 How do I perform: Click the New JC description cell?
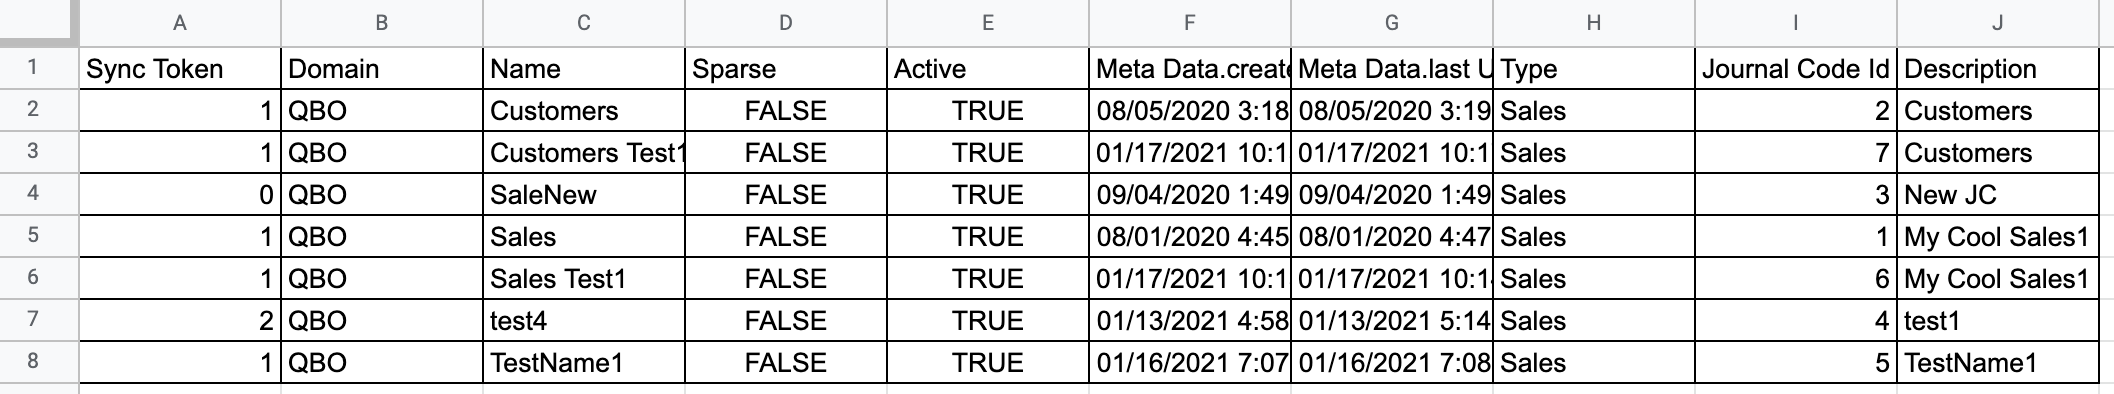coord(1998,194)
